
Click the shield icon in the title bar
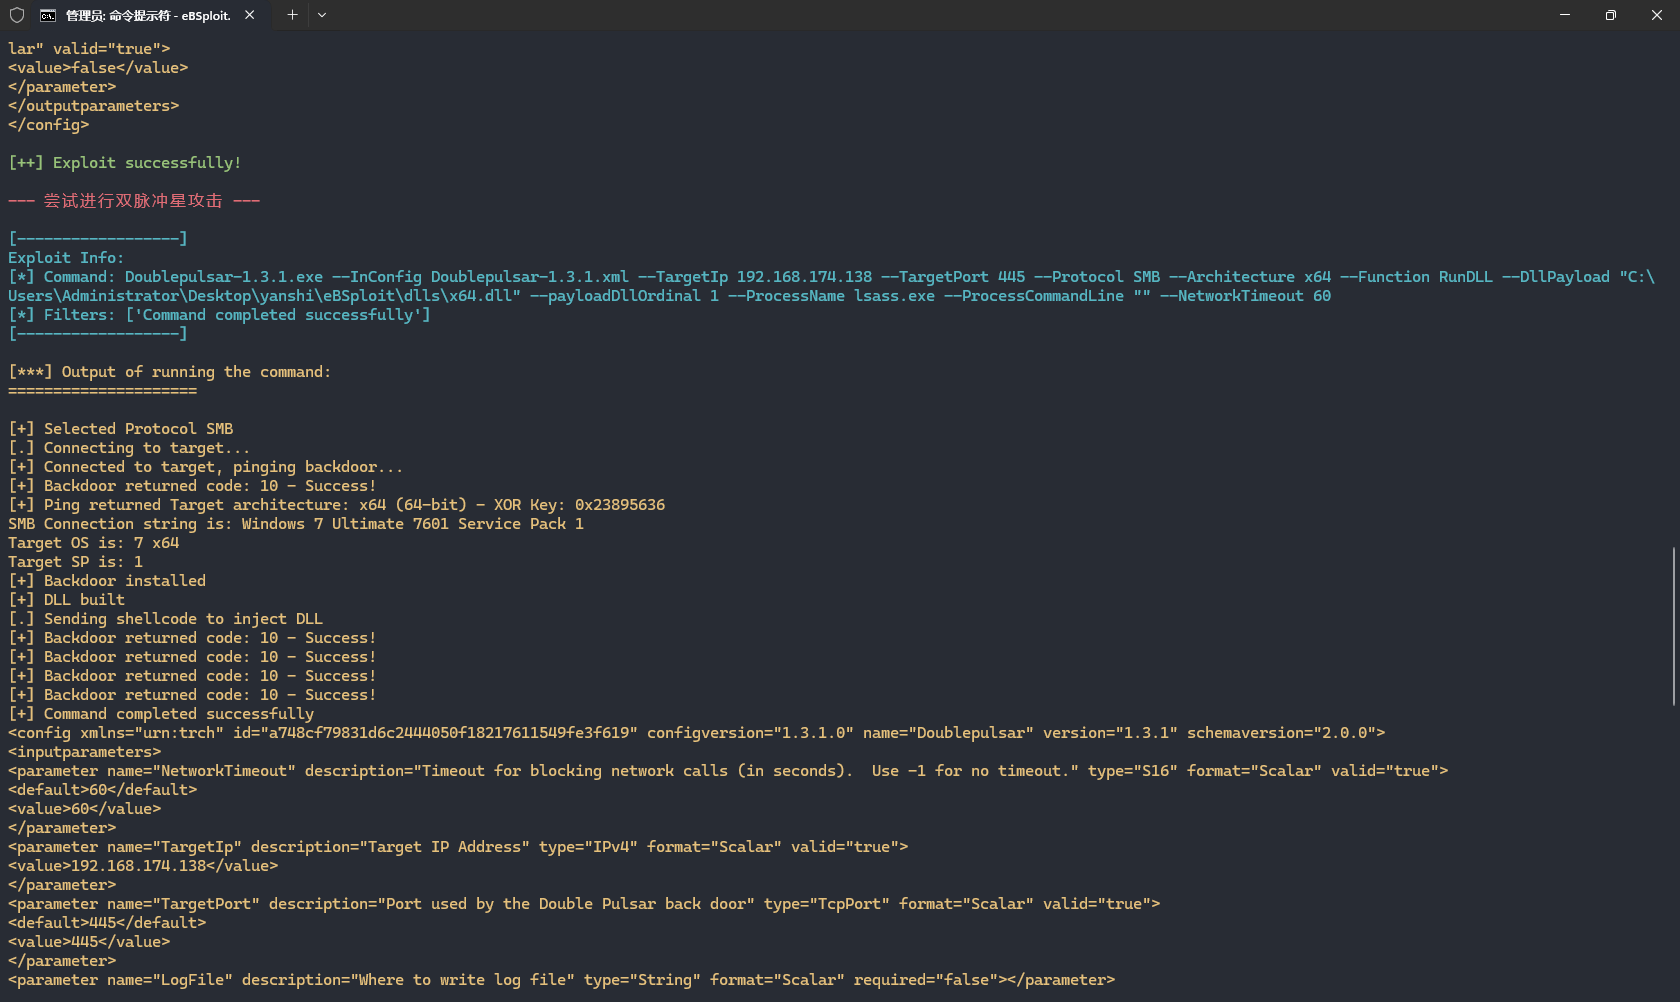pos(17,15)
